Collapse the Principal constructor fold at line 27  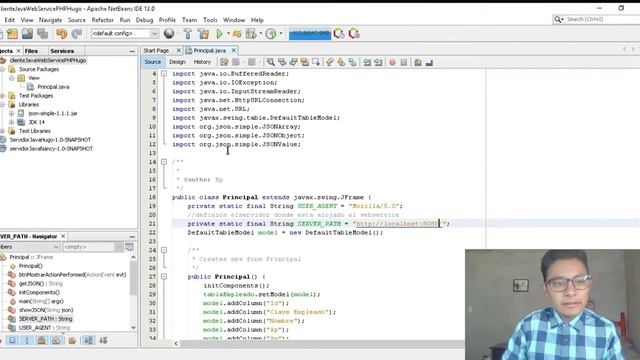[164, 277]
